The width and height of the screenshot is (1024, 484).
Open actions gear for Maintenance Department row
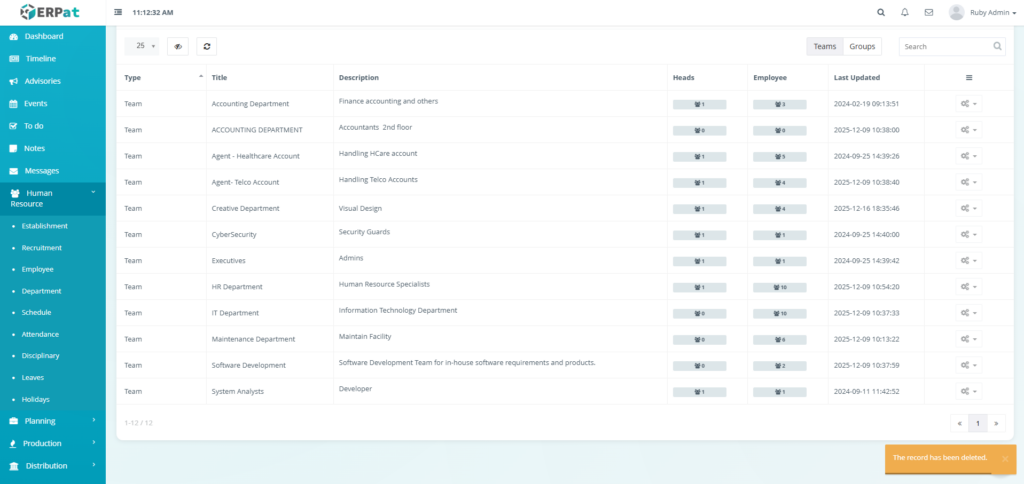pos(968,339)
